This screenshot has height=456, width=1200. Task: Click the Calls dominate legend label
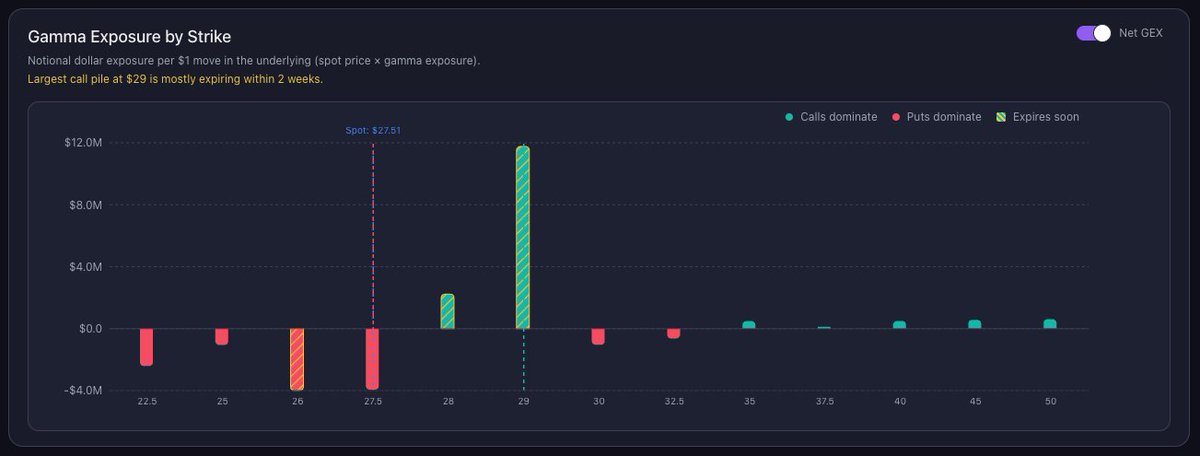[x=839, y=117]
